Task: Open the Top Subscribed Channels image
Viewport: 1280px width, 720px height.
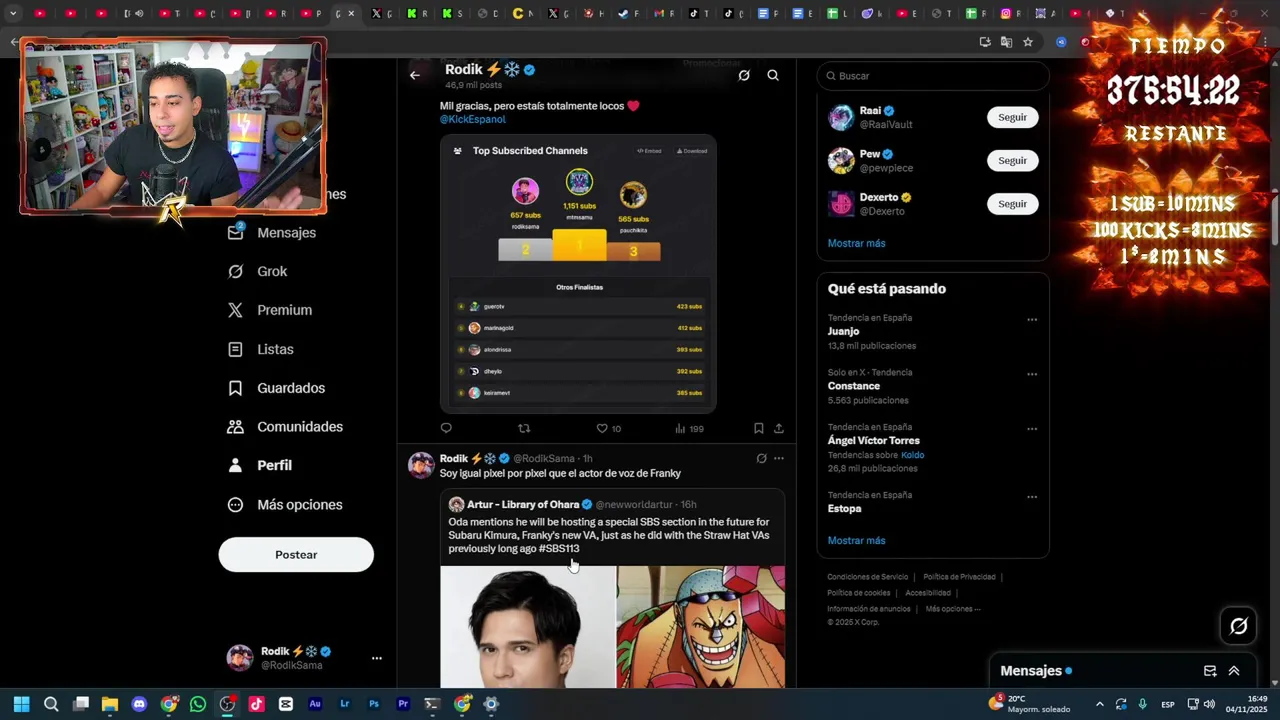Action: point(578,273)
